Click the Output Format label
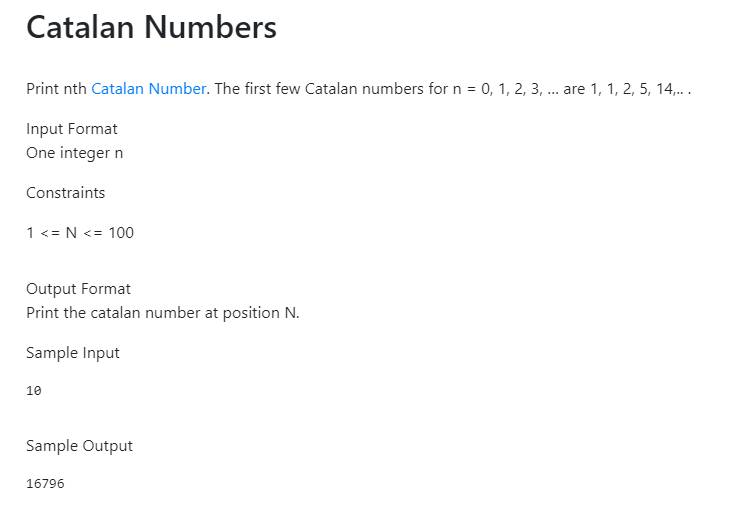The height and width of the screenshot is (513, 738). click(x=78, y=289)
